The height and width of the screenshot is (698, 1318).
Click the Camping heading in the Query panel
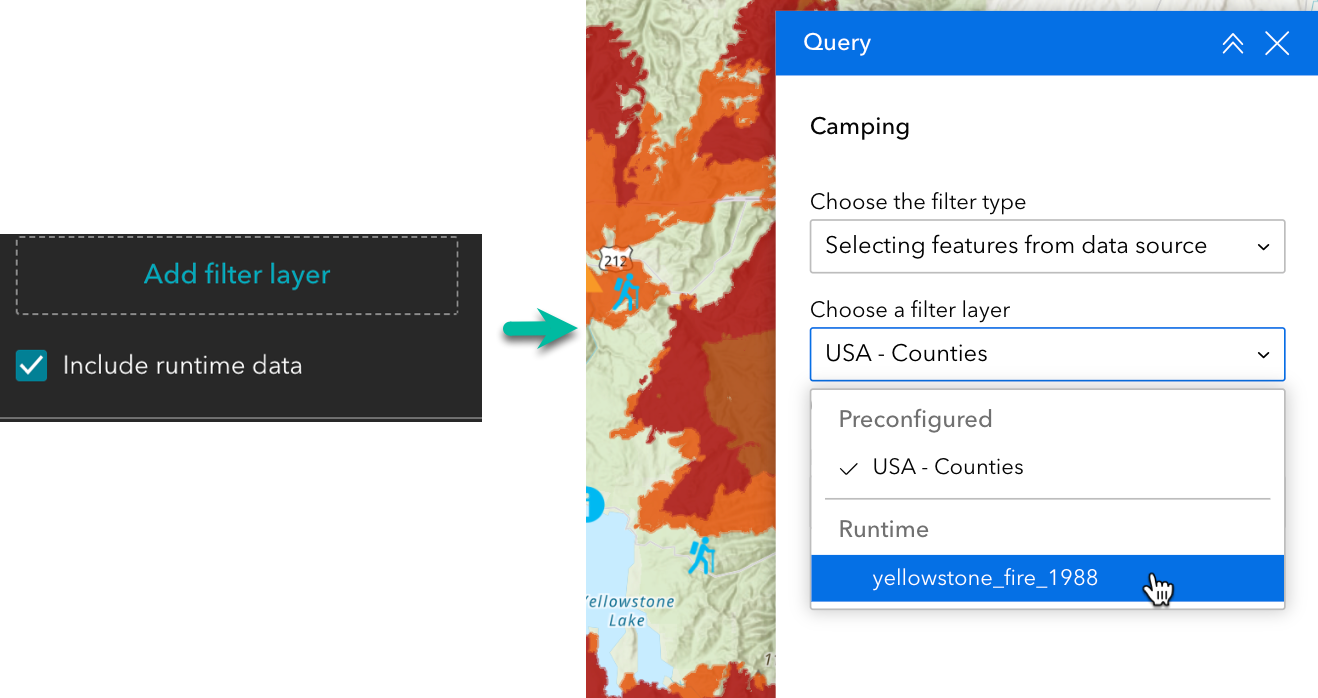(859, 126)
